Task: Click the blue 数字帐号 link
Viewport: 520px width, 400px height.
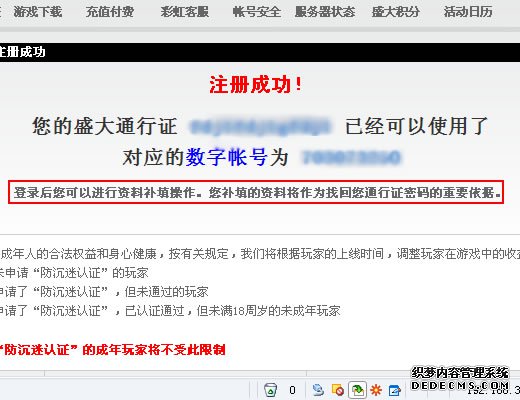Action: click(x=226, y=157)
